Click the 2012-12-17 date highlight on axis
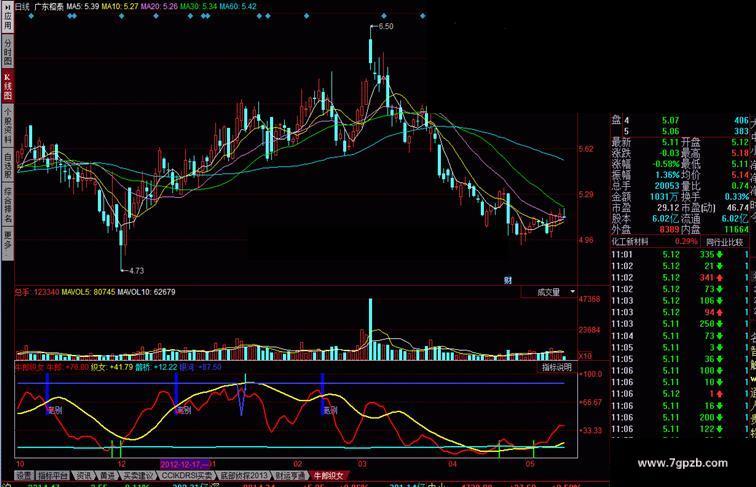The image size is (756, 487). [185, 464]
